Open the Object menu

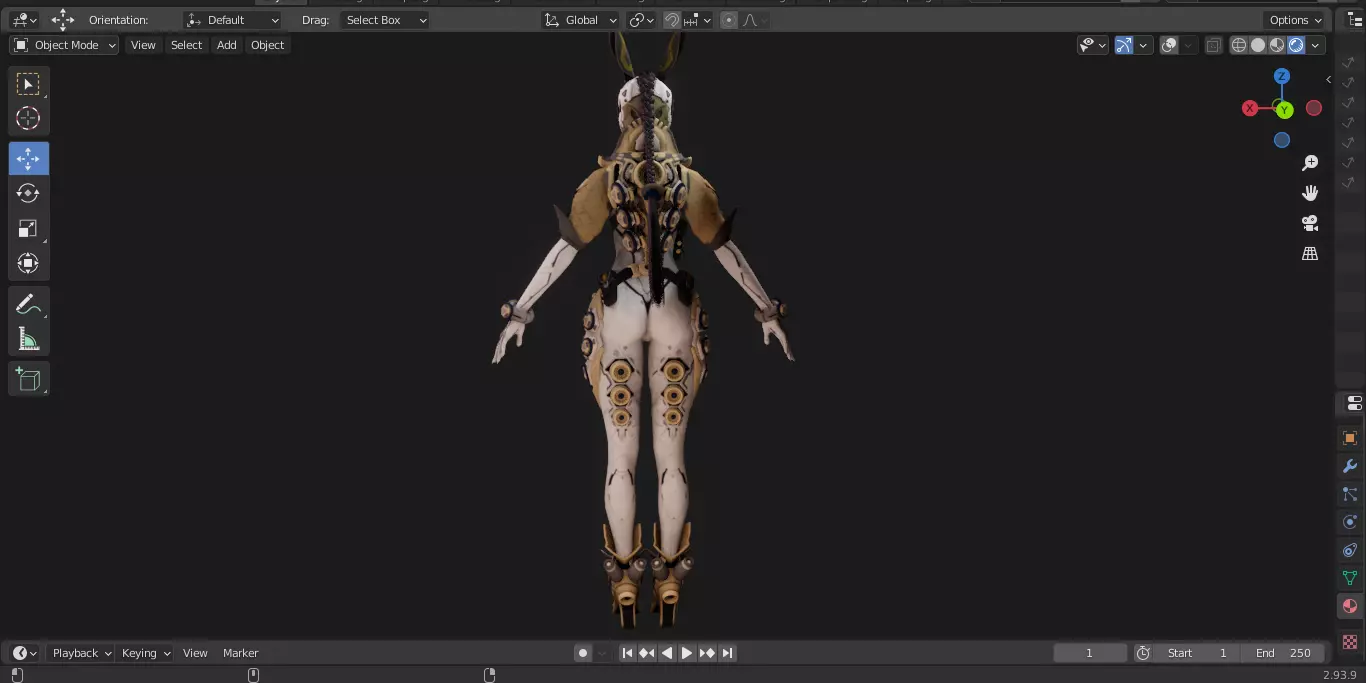coord(267,45)
